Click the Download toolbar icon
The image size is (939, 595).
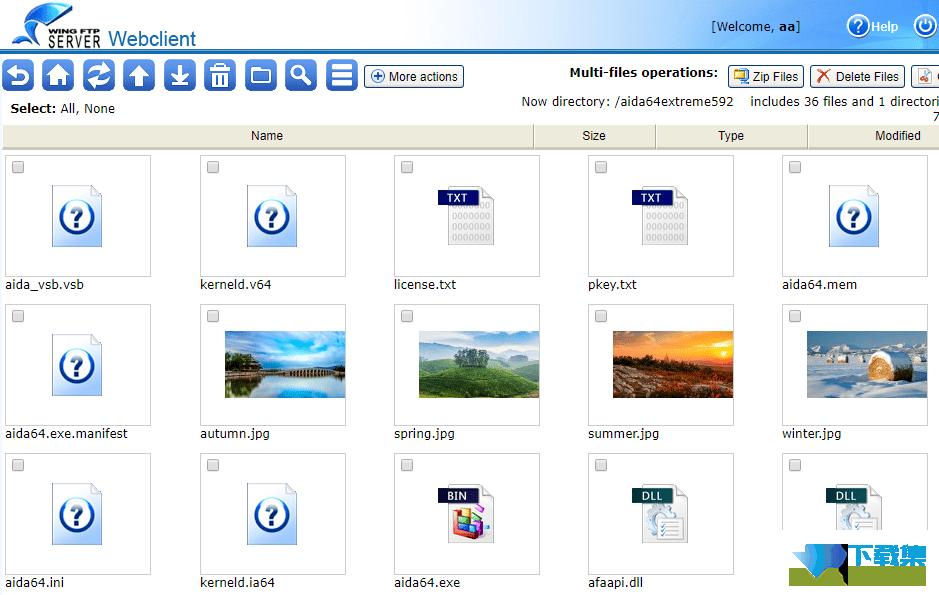pyautogui.click(x=180, y=75)
